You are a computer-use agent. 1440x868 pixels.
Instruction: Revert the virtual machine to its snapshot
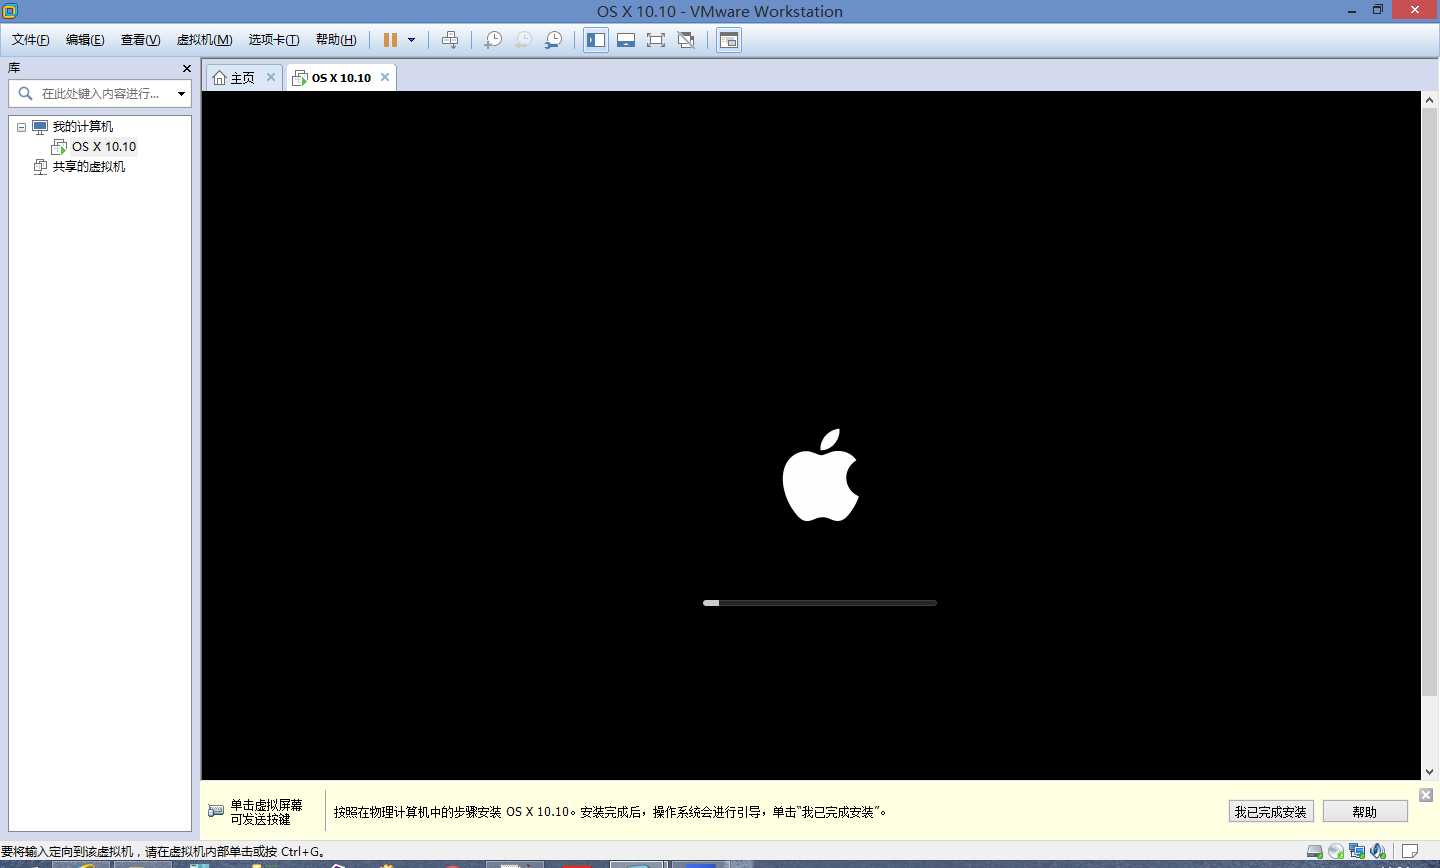[x=523, y=40]
